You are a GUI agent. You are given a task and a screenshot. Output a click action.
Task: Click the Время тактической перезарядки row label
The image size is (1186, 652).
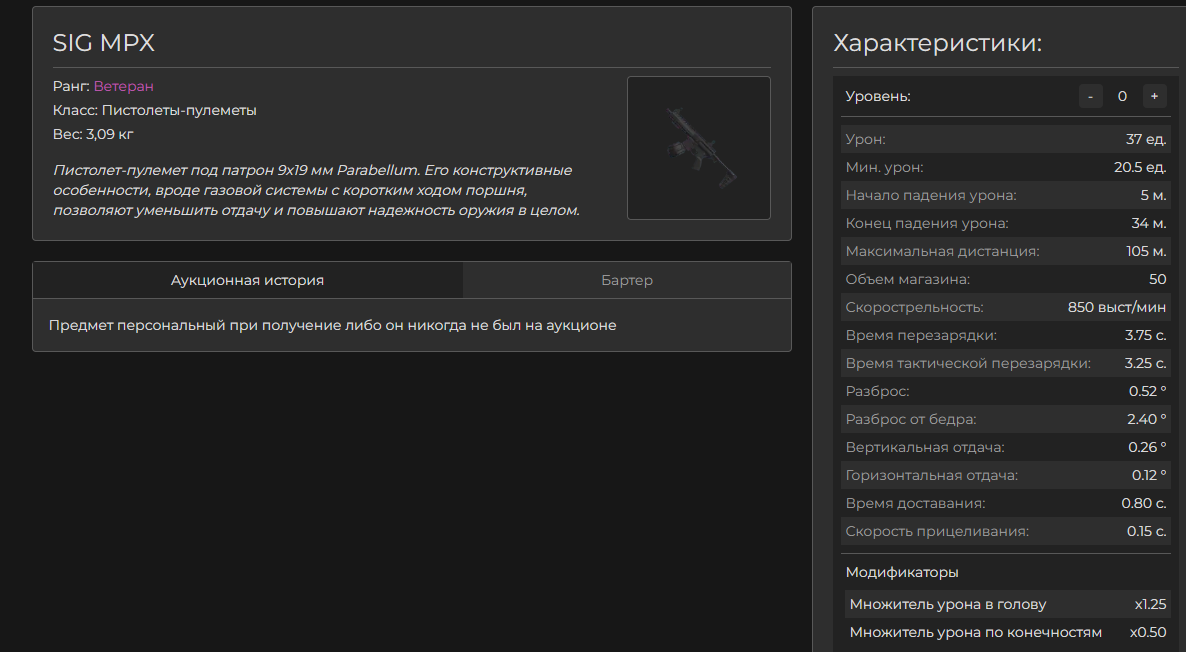968,363
